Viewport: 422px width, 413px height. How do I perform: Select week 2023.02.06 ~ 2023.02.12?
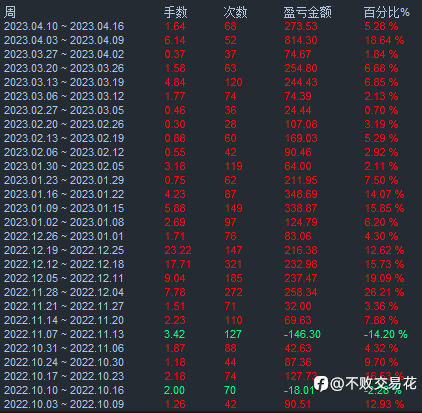(64, 152)
